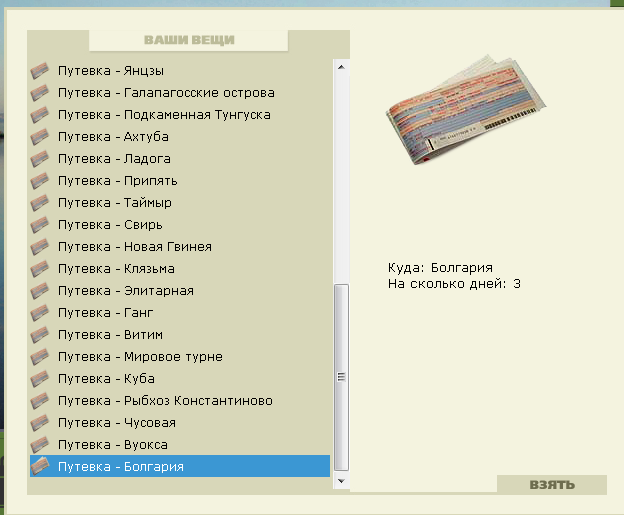This screenshot has width=624, height=515.
Task: Click the ticket icon beside Новая Гвинея
Action: pos(39,247)
